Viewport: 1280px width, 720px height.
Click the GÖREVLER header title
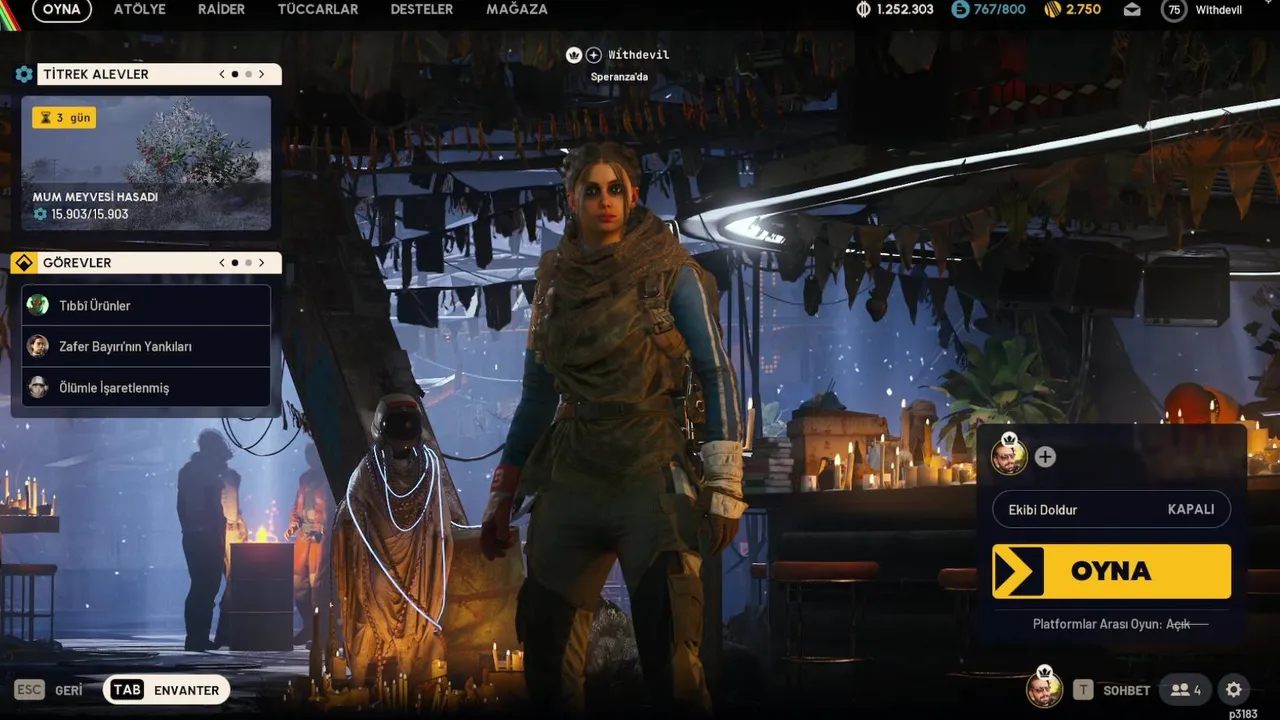[77, 263]
